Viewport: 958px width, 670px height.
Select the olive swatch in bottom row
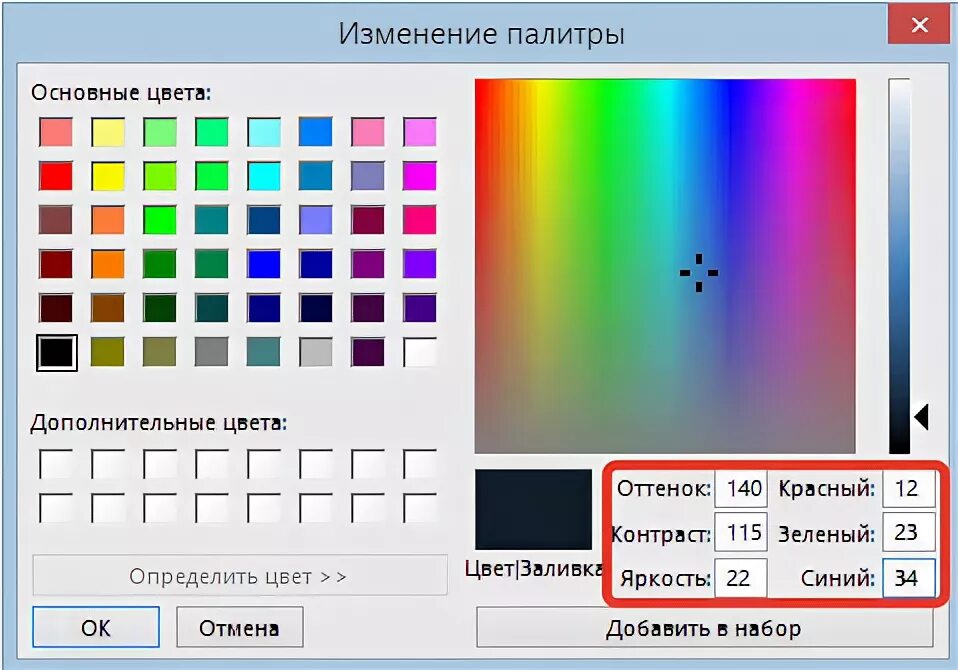tap(108, 352)
